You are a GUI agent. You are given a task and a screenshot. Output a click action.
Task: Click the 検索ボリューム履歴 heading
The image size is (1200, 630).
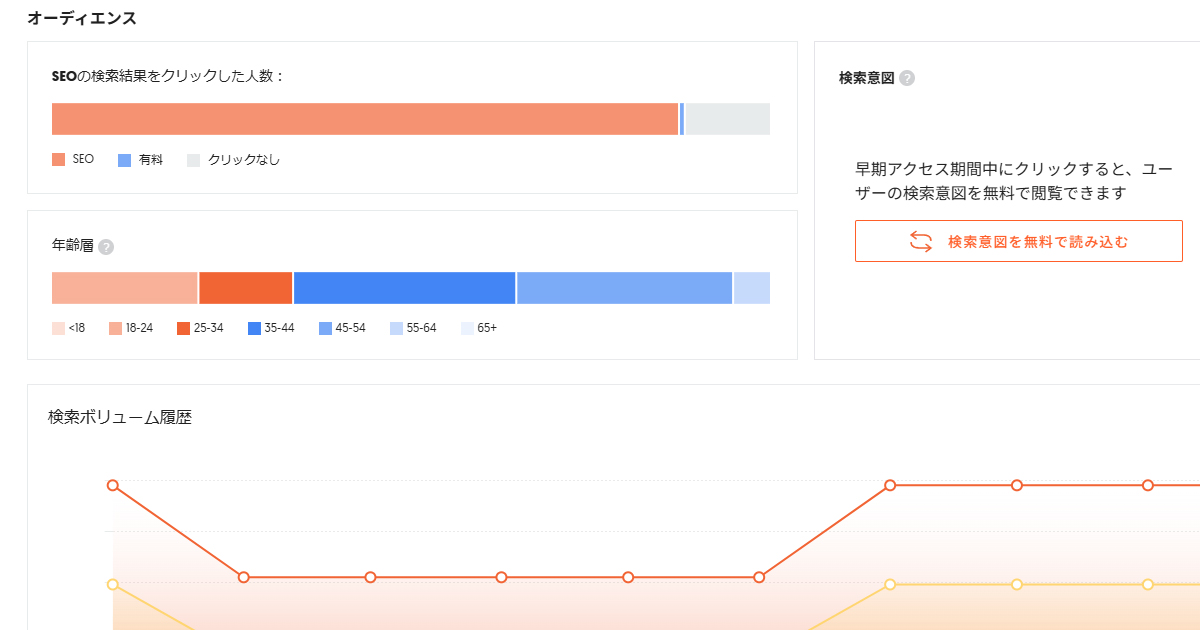[120, 418]
